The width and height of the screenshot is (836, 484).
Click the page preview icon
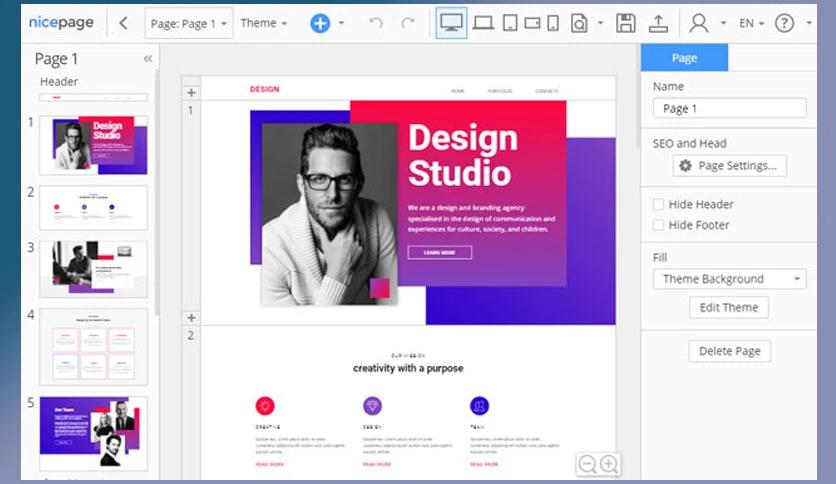(x=579, y=23)
